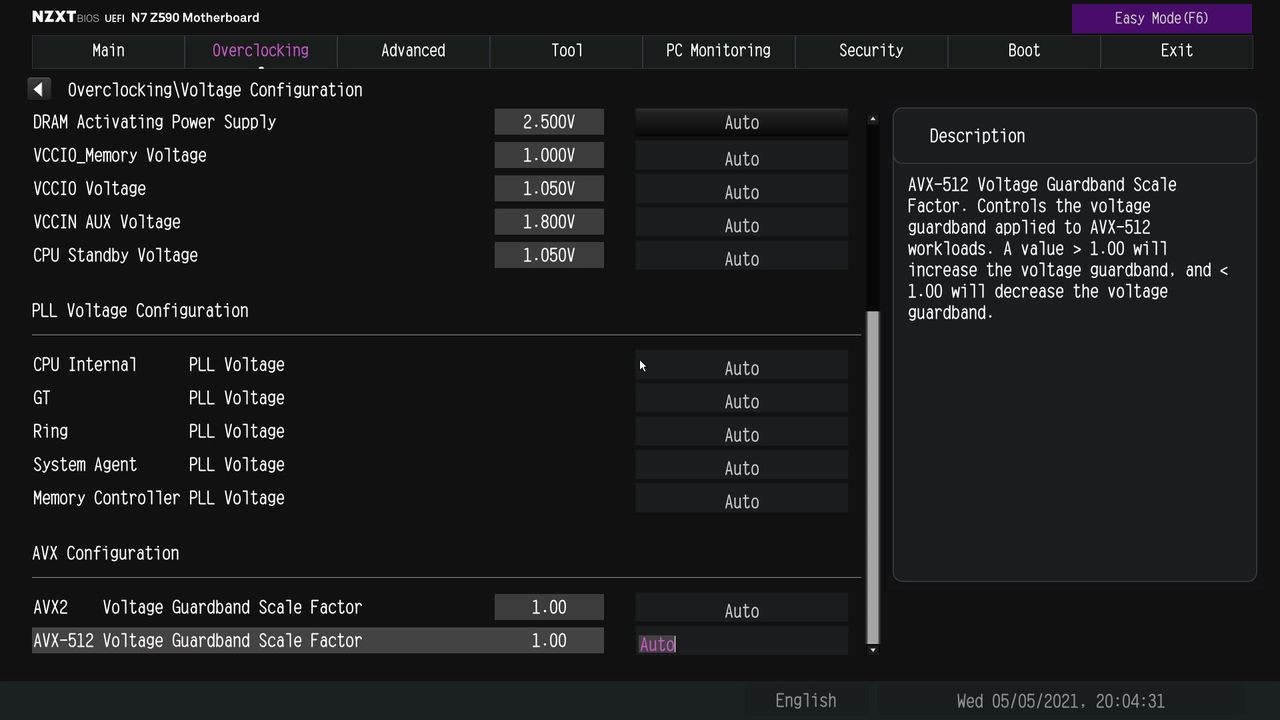Click VCCIN AUX Voltage 1.800V value
The height and width of the screenshot is (720, 1280).
coord(549,222)
